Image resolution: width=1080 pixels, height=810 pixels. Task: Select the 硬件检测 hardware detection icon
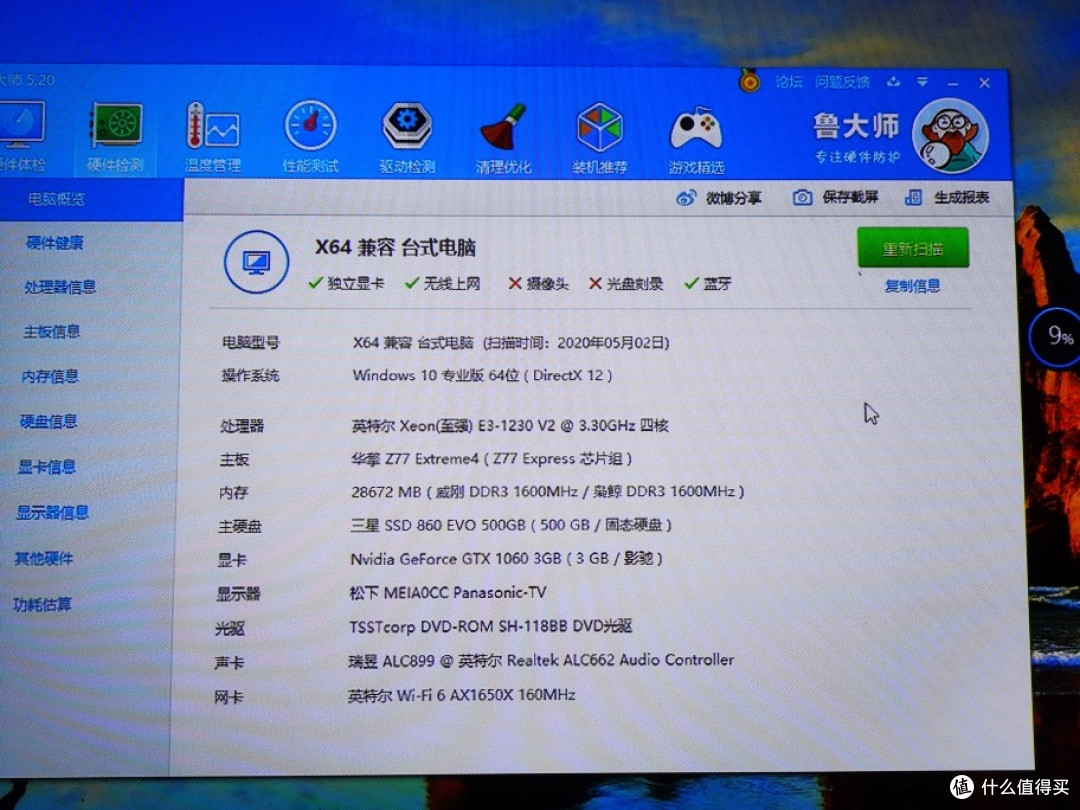pyautogui.click(x=116, y=136)
